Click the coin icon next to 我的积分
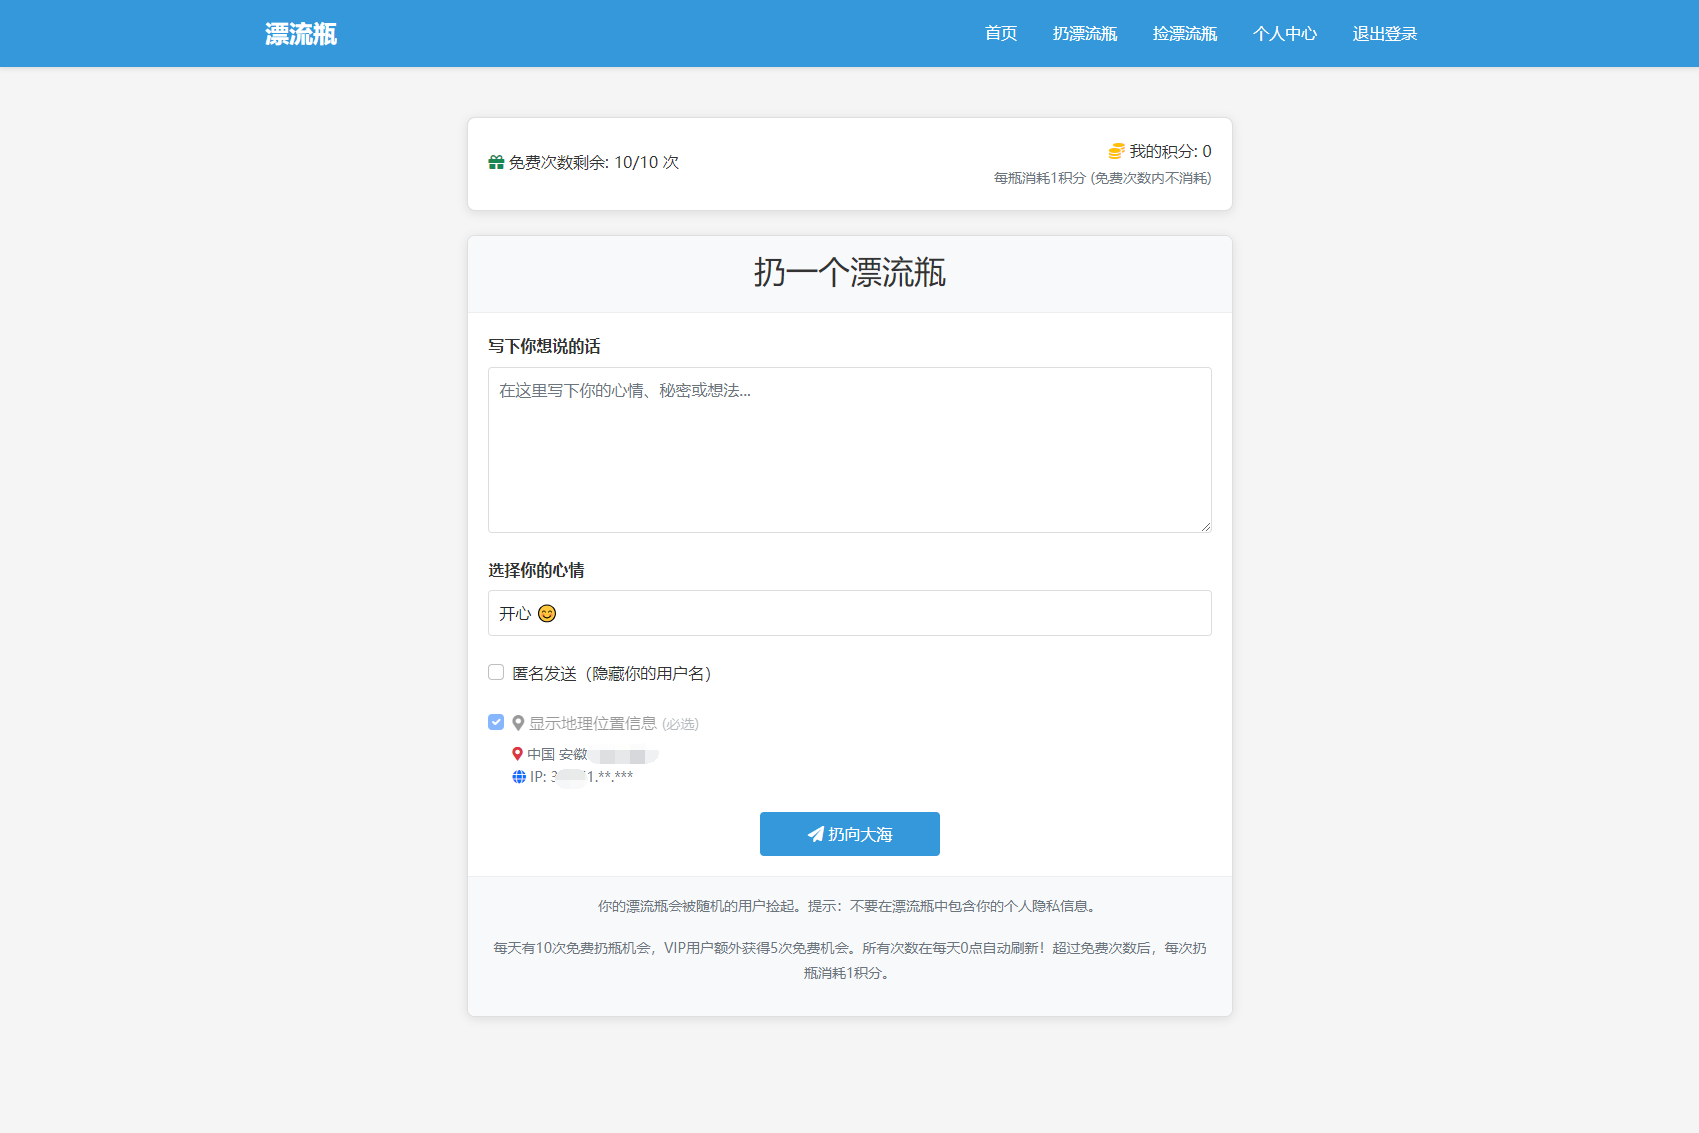Screen dimensions: 1699x1133 pos(1114,151)
